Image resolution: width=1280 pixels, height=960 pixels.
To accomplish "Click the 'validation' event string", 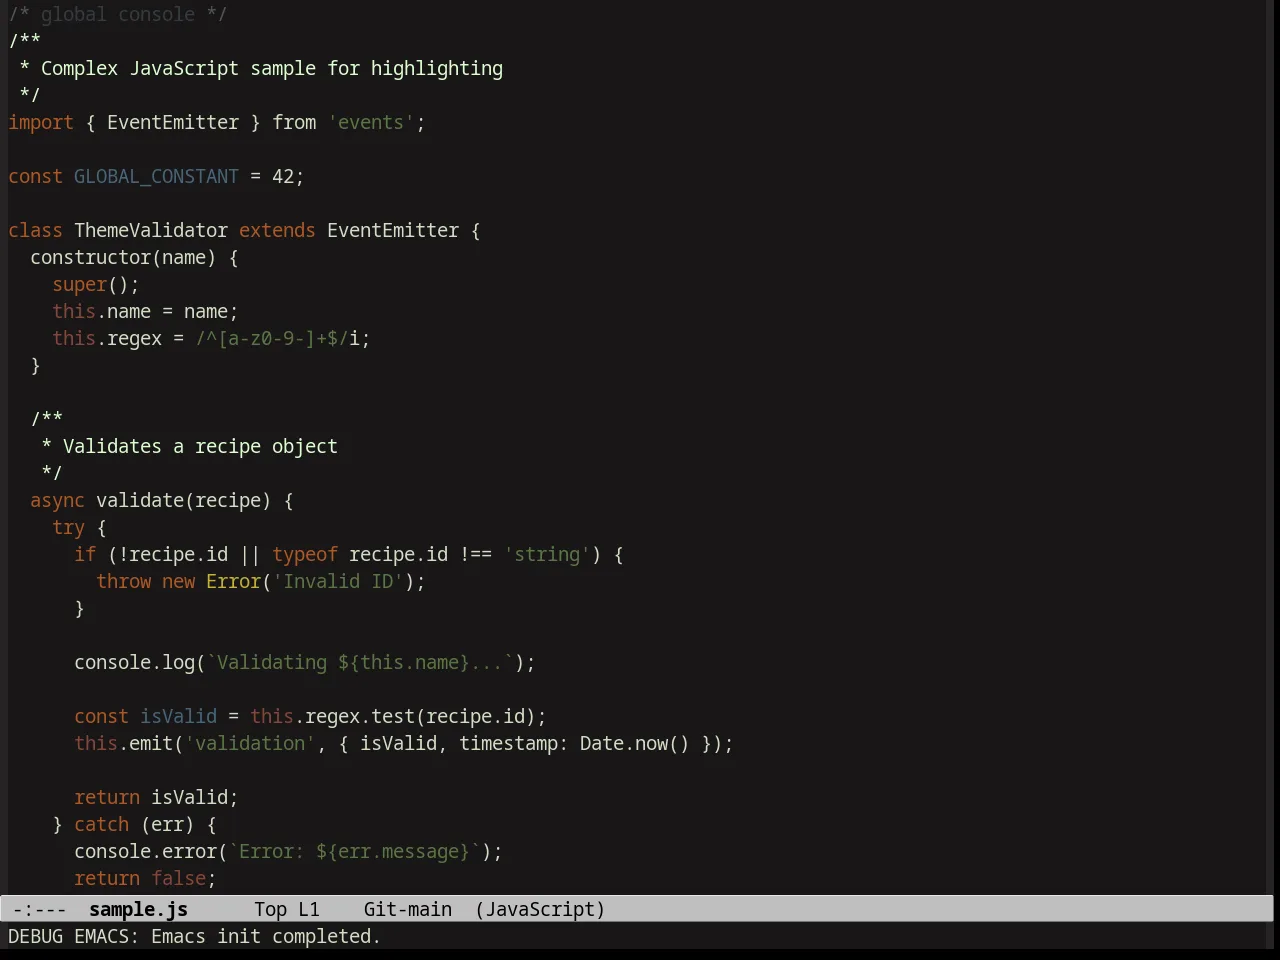I will pos(250,743).
